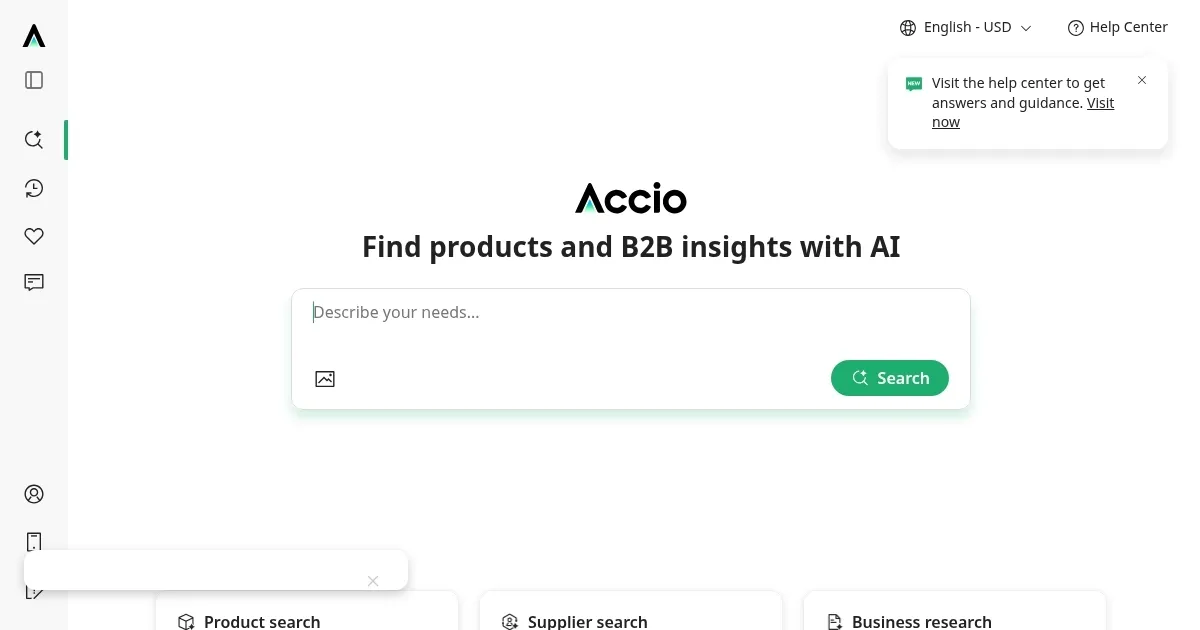View favorites using the heart icon
1200x630 pixels.
(33, 236)
